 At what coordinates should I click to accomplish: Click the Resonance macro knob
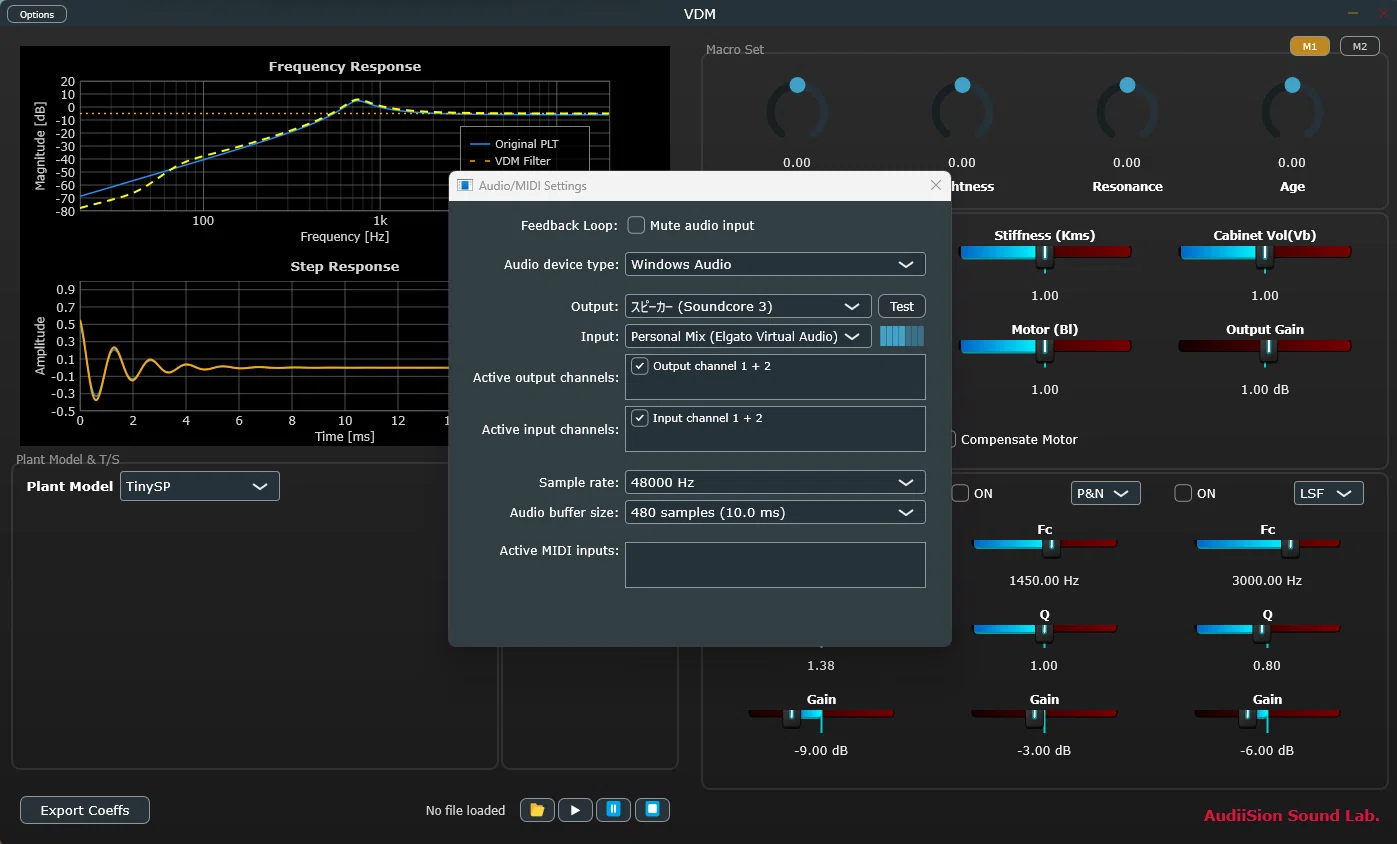(x=1127, y=108)
